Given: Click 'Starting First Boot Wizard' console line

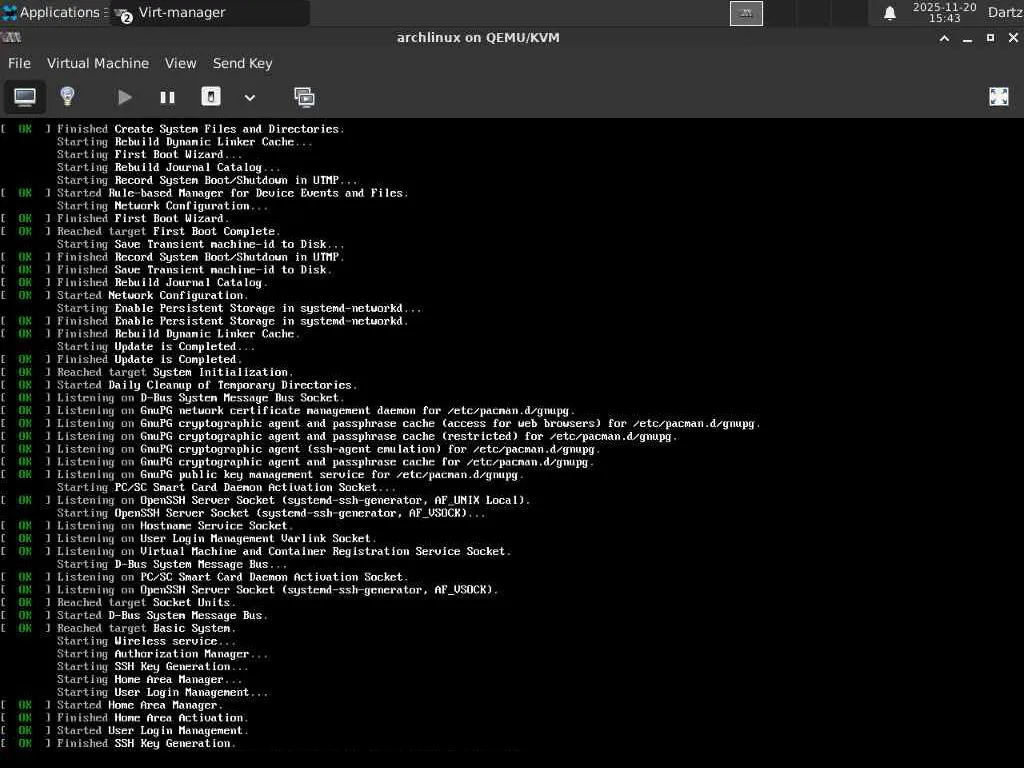Looking at the screenshot, I should coord(150,155).
